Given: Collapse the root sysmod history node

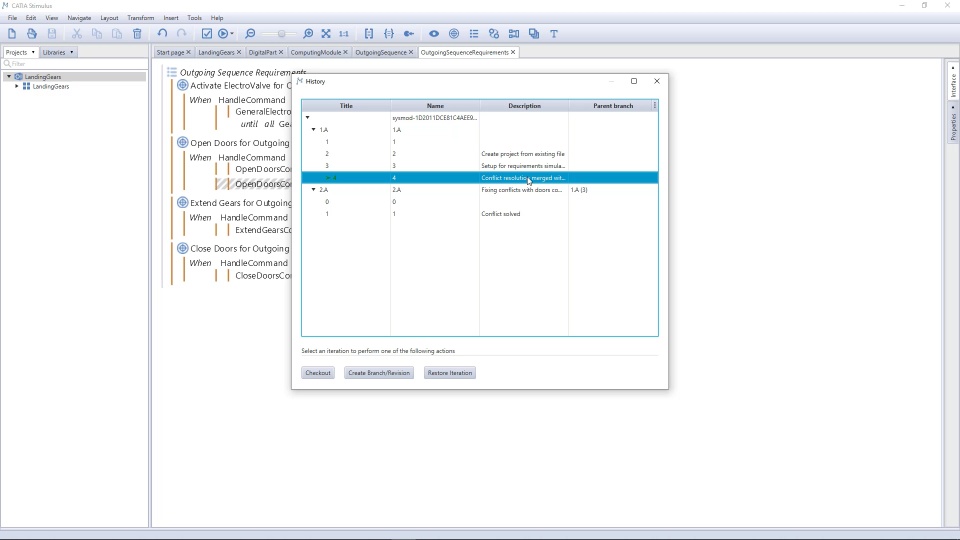Looking at the screenshot, I should point(307,118).
